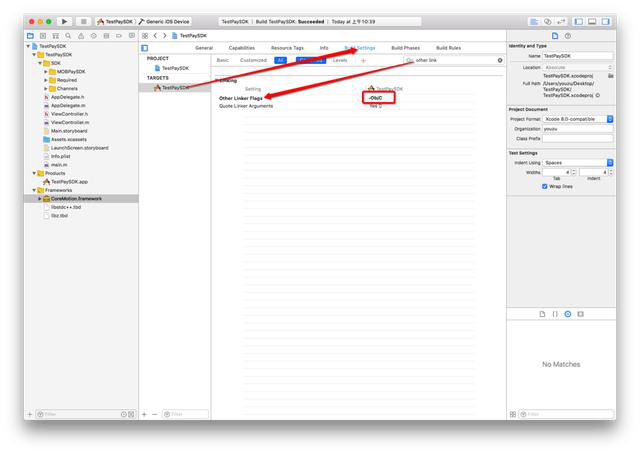Hide the project and targets list
Image resolution: width=640 pixels, height=454 pixels.
pos(144,48)
